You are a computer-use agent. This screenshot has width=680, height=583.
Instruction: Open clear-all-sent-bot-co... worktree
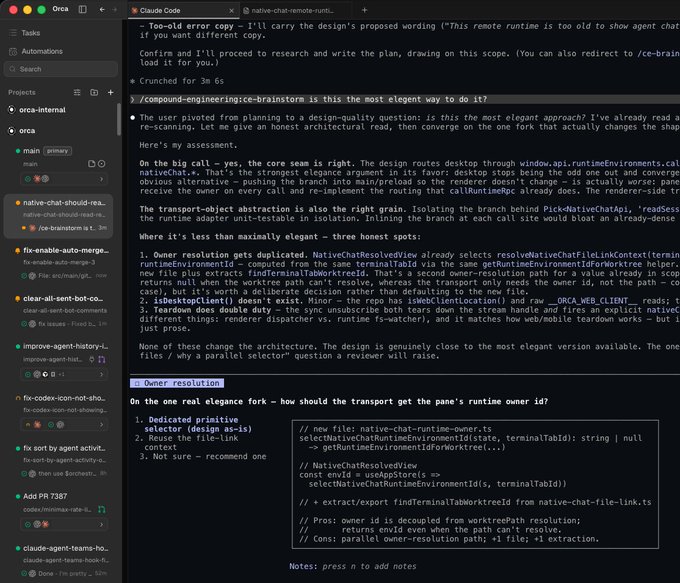click(x=61, y=298)
